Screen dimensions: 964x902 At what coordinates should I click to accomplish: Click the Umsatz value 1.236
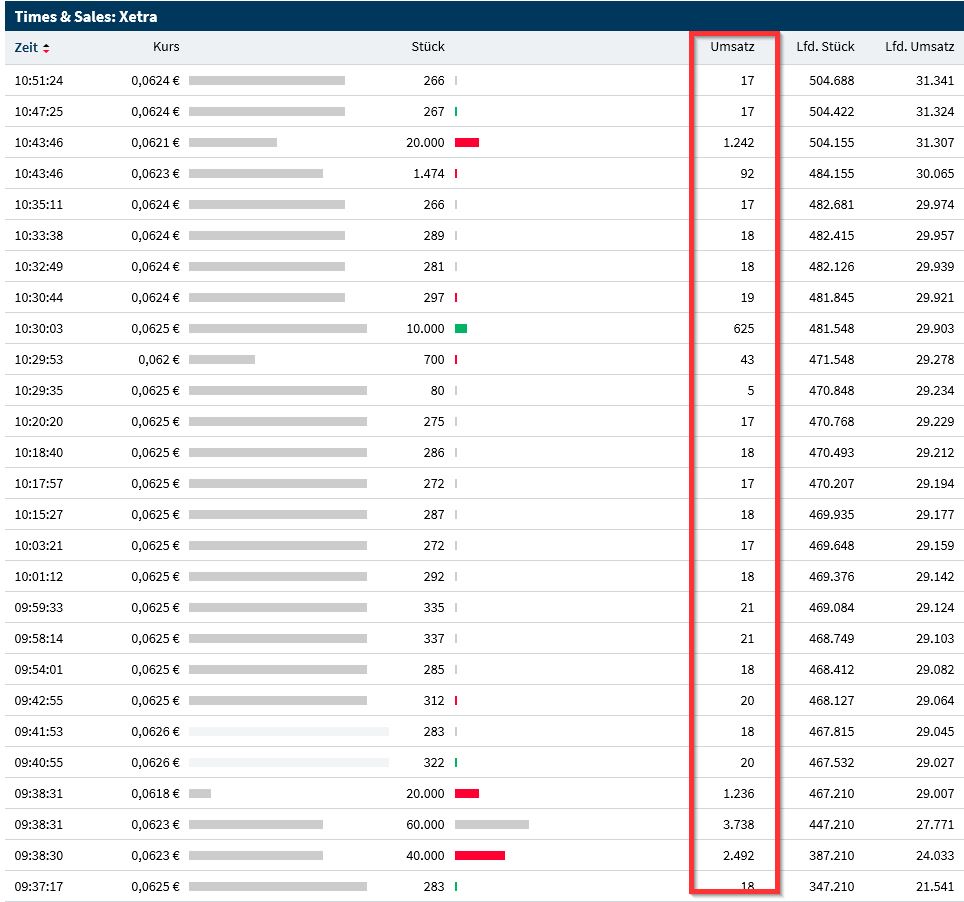738,794
